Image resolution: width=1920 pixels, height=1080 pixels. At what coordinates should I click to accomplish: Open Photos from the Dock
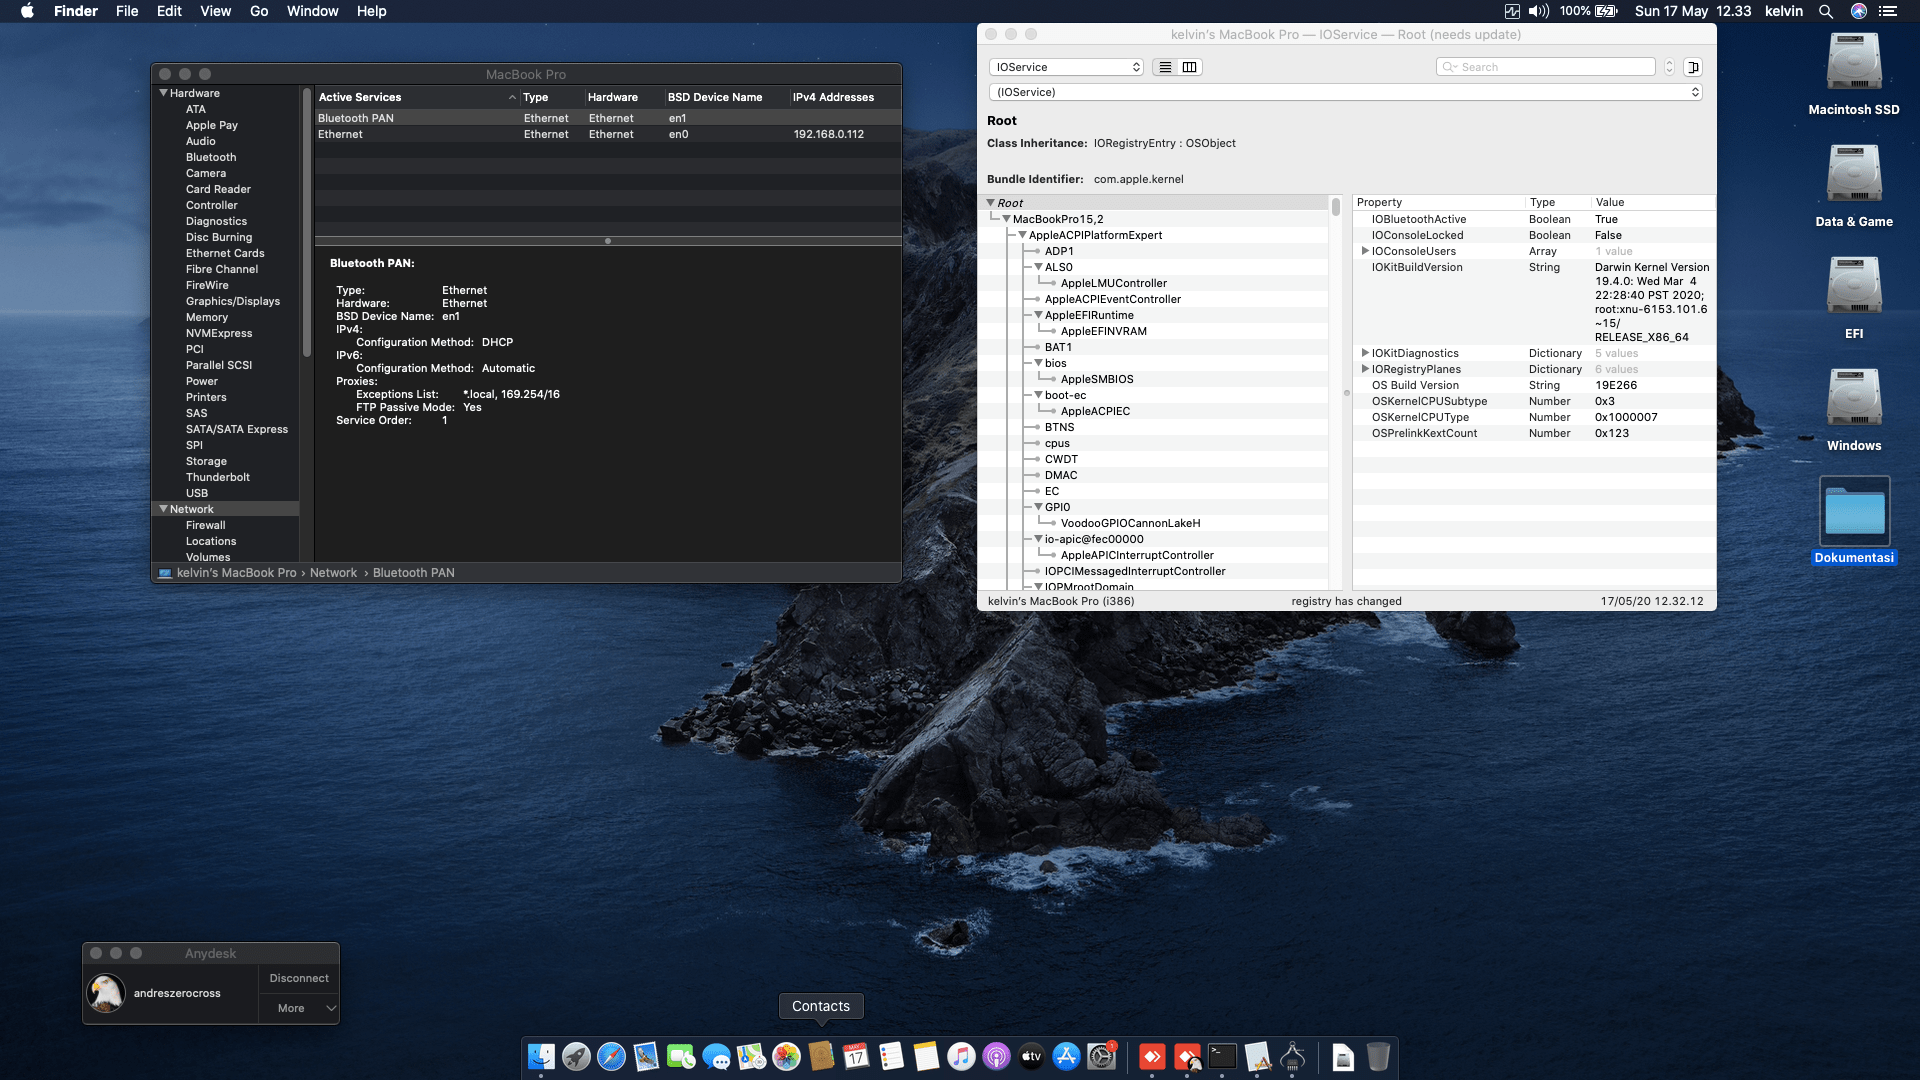(786, 1056)
